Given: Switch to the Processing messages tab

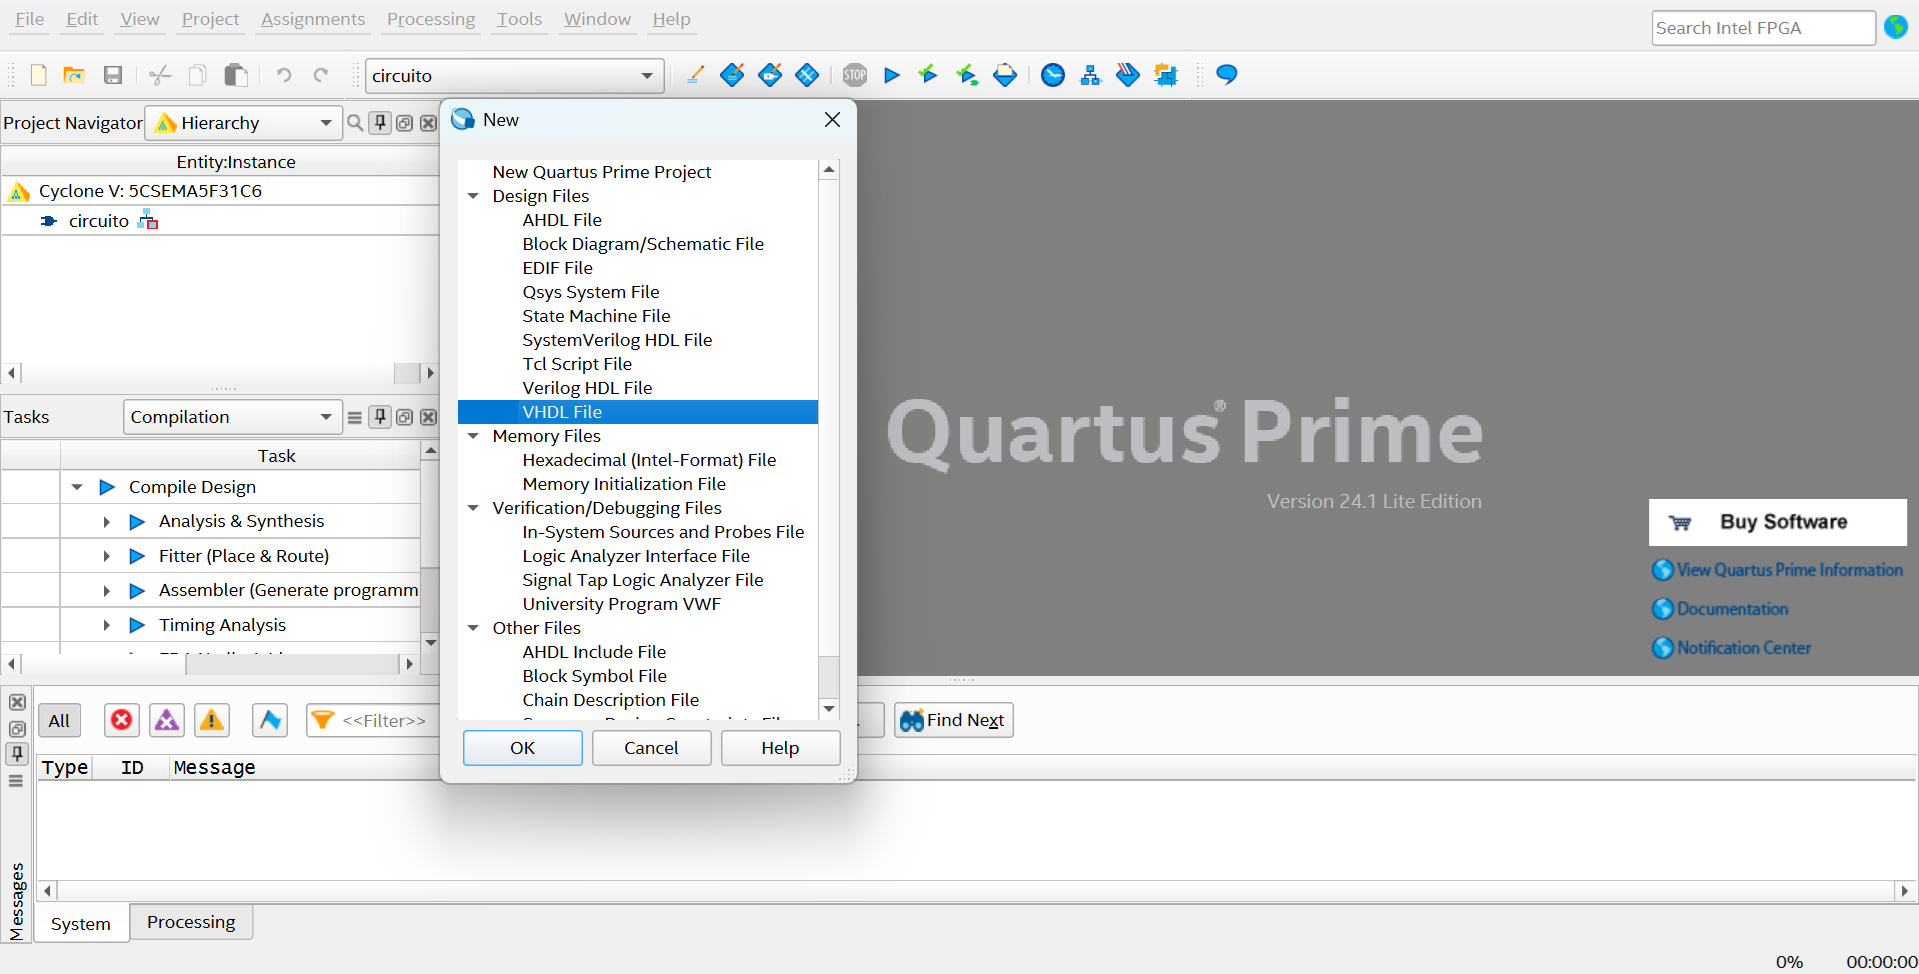Looking at the screenshot, I should 191,922.
